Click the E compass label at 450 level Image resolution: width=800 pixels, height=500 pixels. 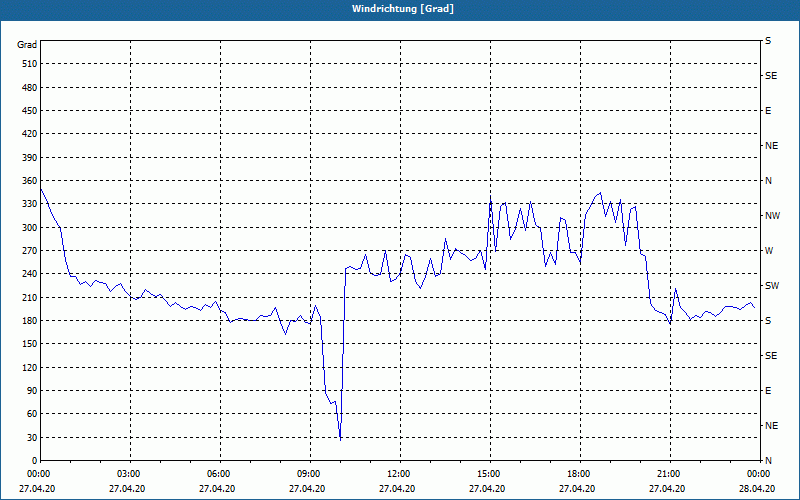coord(768,111)
